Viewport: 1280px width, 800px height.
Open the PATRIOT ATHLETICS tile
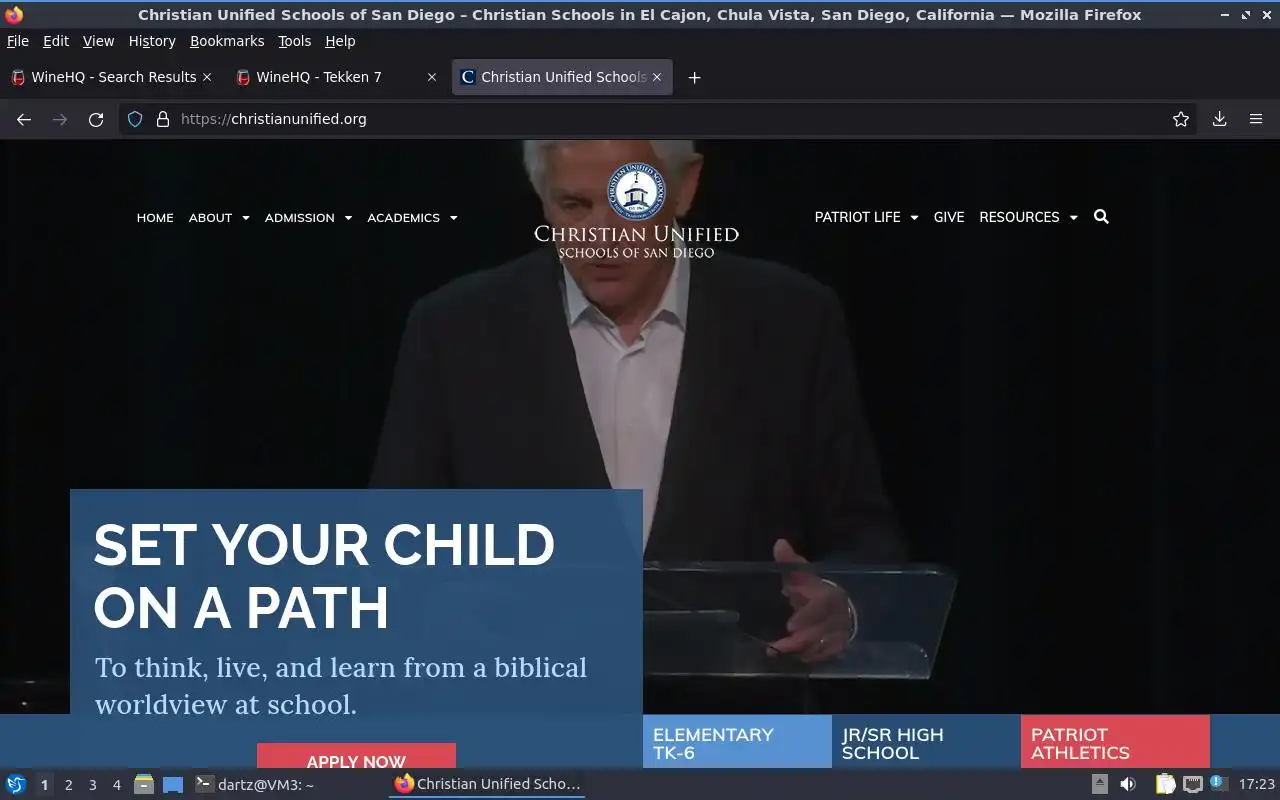point(1115,742)
